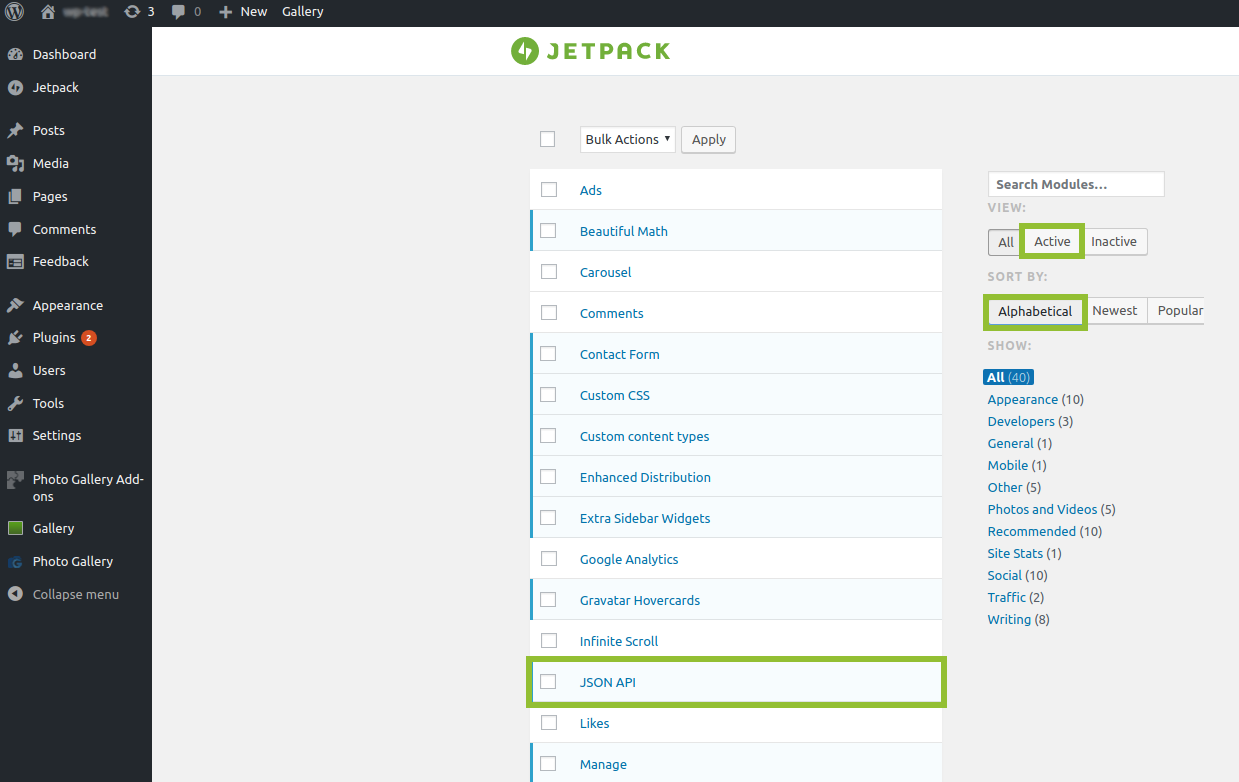The width and height of the screenshot is (1239, 782).
Task: Click the plus New icon
Action: (x=225, y=12)
